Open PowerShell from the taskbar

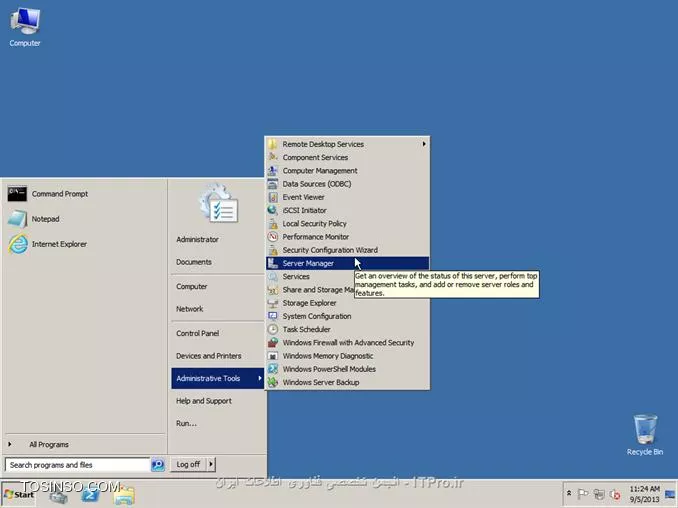coord(90,495)
